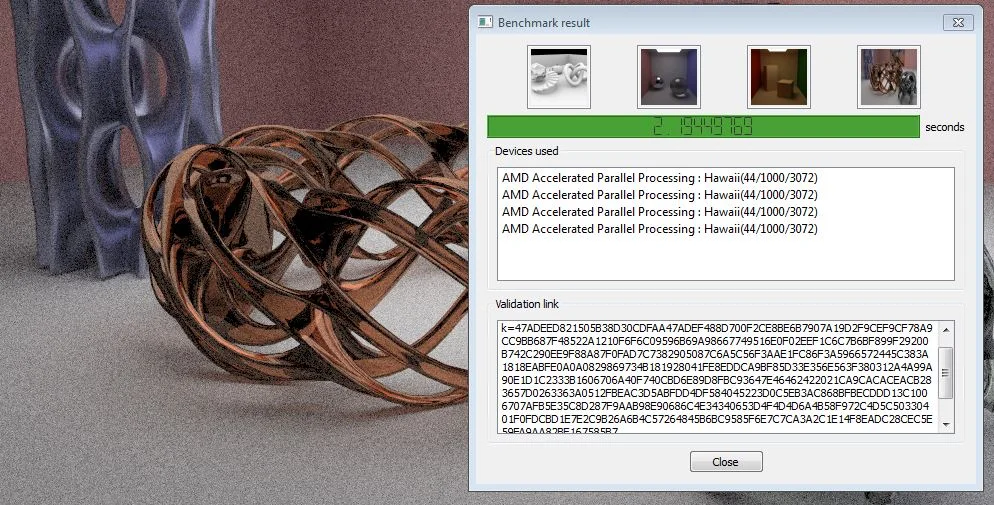
Task: Click the 'seconds' label beside result bar
Action: point(945,127)
